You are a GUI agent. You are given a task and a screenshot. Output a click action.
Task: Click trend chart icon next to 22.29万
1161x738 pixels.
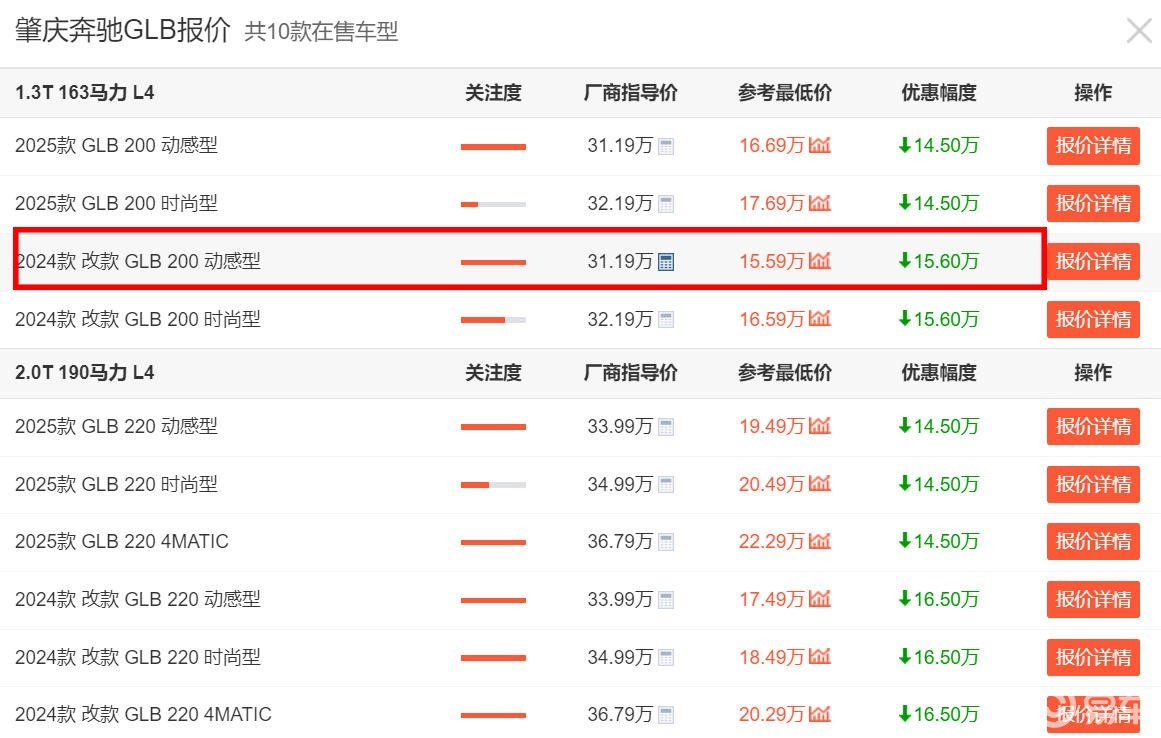pos(820,542)
